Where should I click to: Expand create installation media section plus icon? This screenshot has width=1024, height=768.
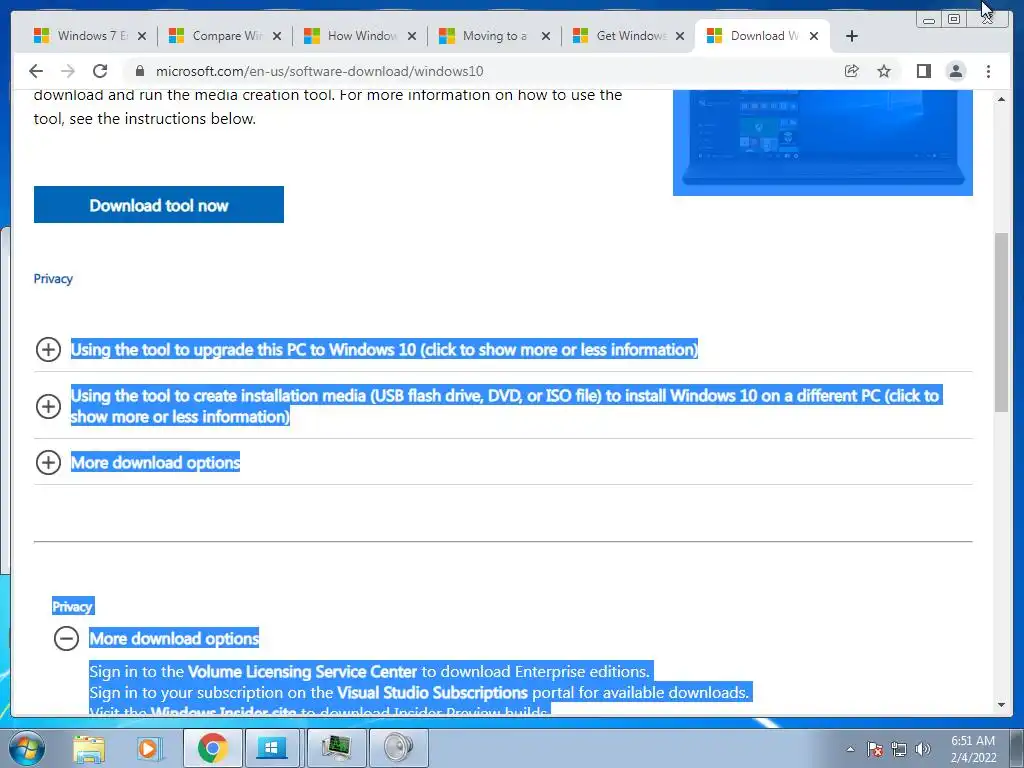click(x=48, y=406)
